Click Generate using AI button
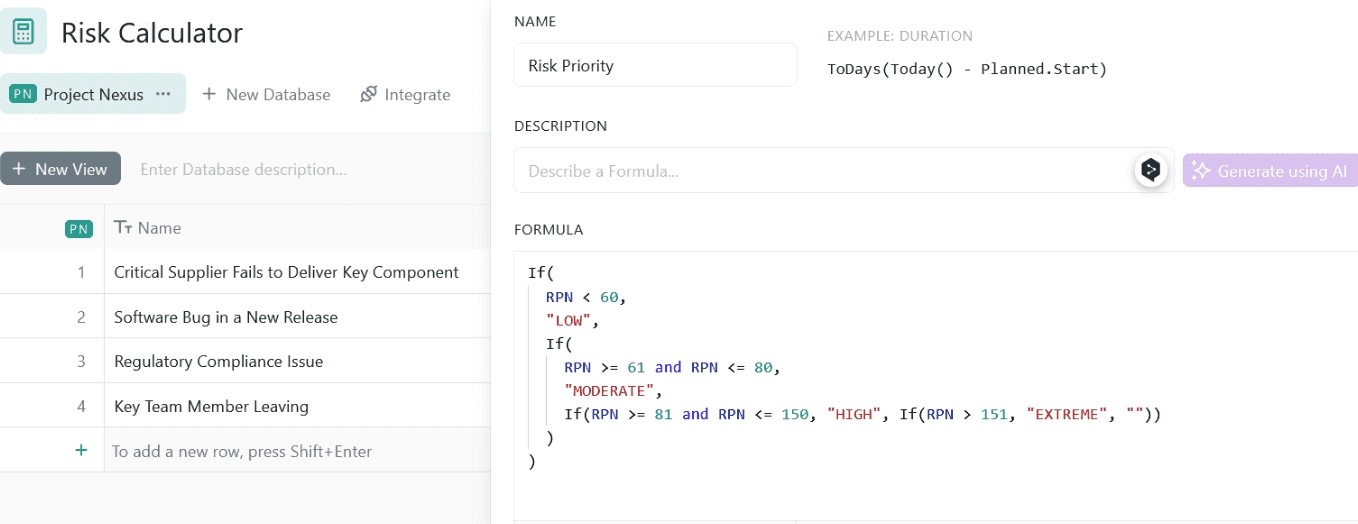The image size is (1358, 524). 1270,171
